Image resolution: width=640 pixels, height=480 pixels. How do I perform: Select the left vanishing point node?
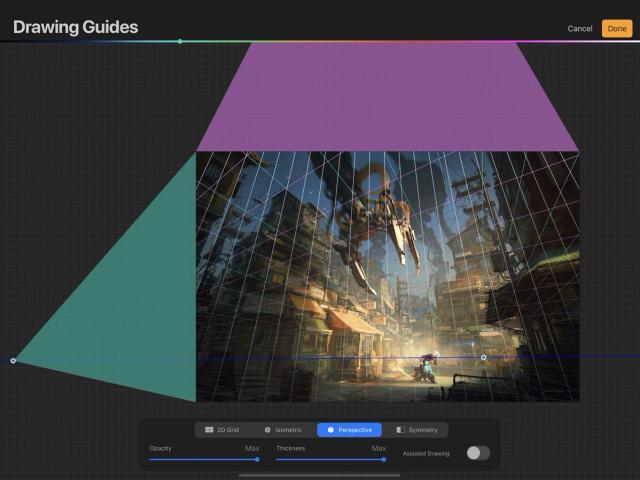point(13,360)
